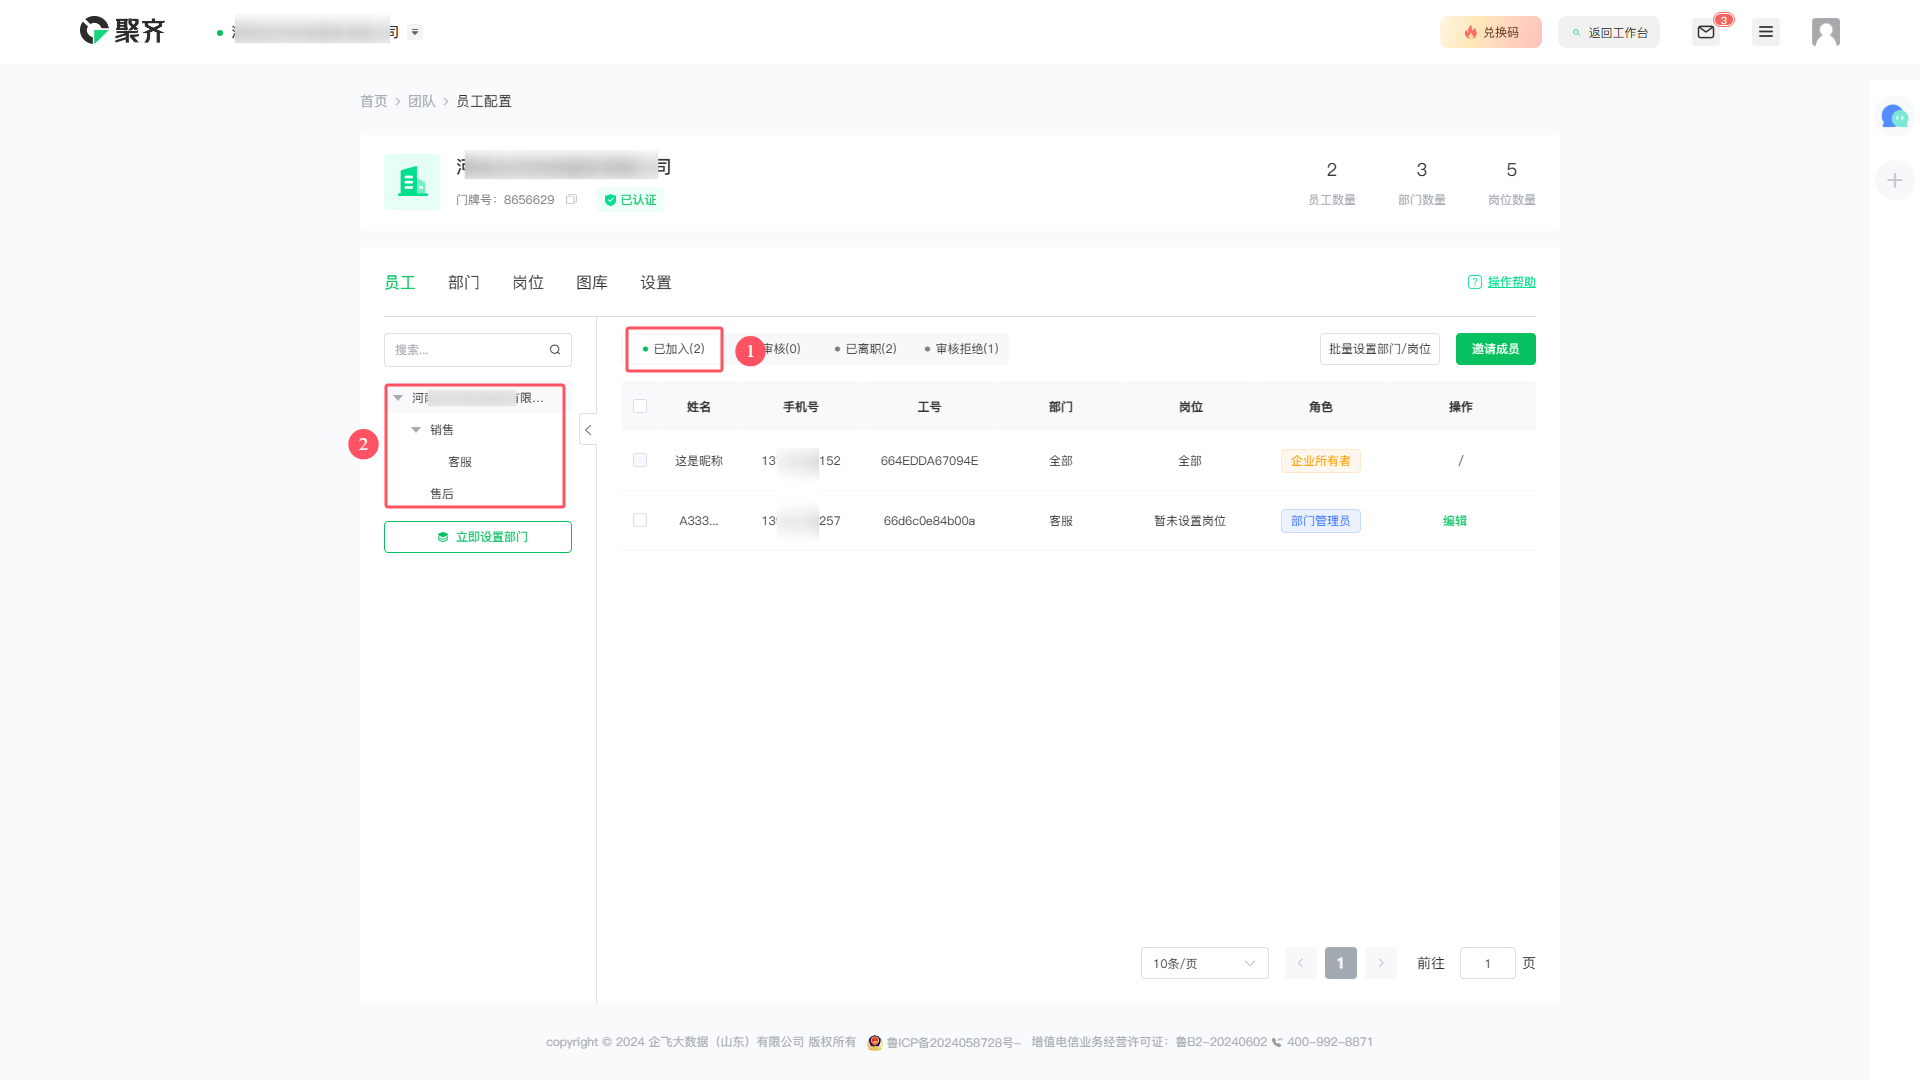Click the 立即设置部门 button
This screenshot has height=1080, width=1920.
(478, 537)
